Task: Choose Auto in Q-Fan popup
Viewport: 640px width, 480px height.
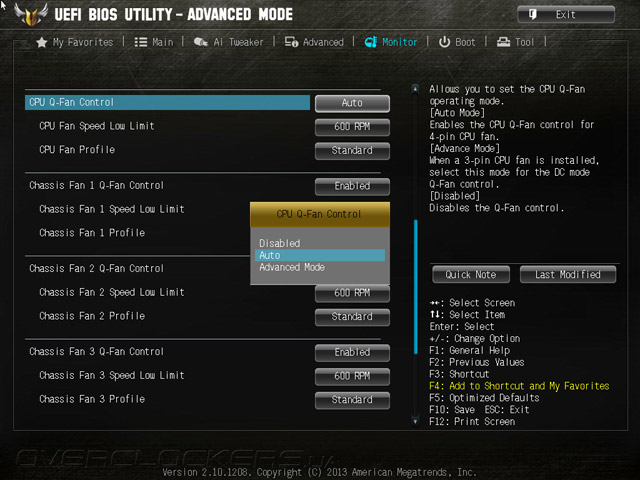Action: pyautogui.click(x=320, y=256)
